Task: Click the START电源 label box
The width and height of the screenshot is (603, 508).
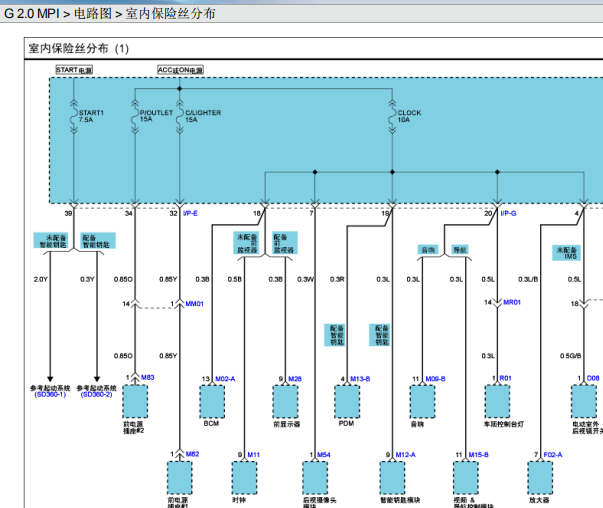Action: click(x=74, y=70)
